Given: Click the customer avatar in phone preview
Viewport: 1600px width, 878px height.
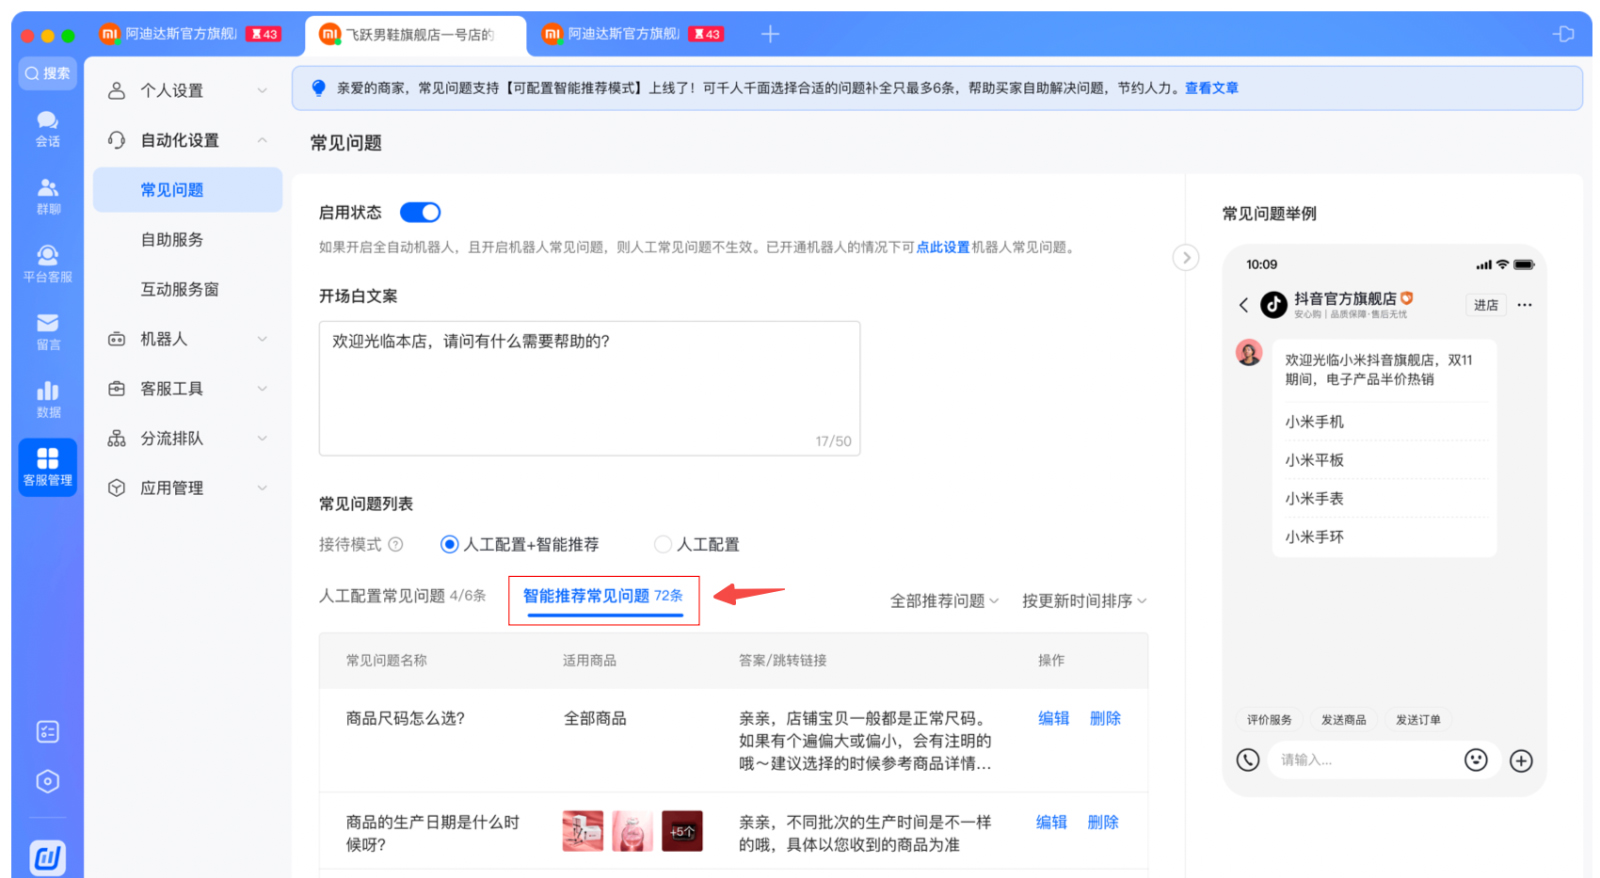Looking at the screenshot, I should point(1249,352).
